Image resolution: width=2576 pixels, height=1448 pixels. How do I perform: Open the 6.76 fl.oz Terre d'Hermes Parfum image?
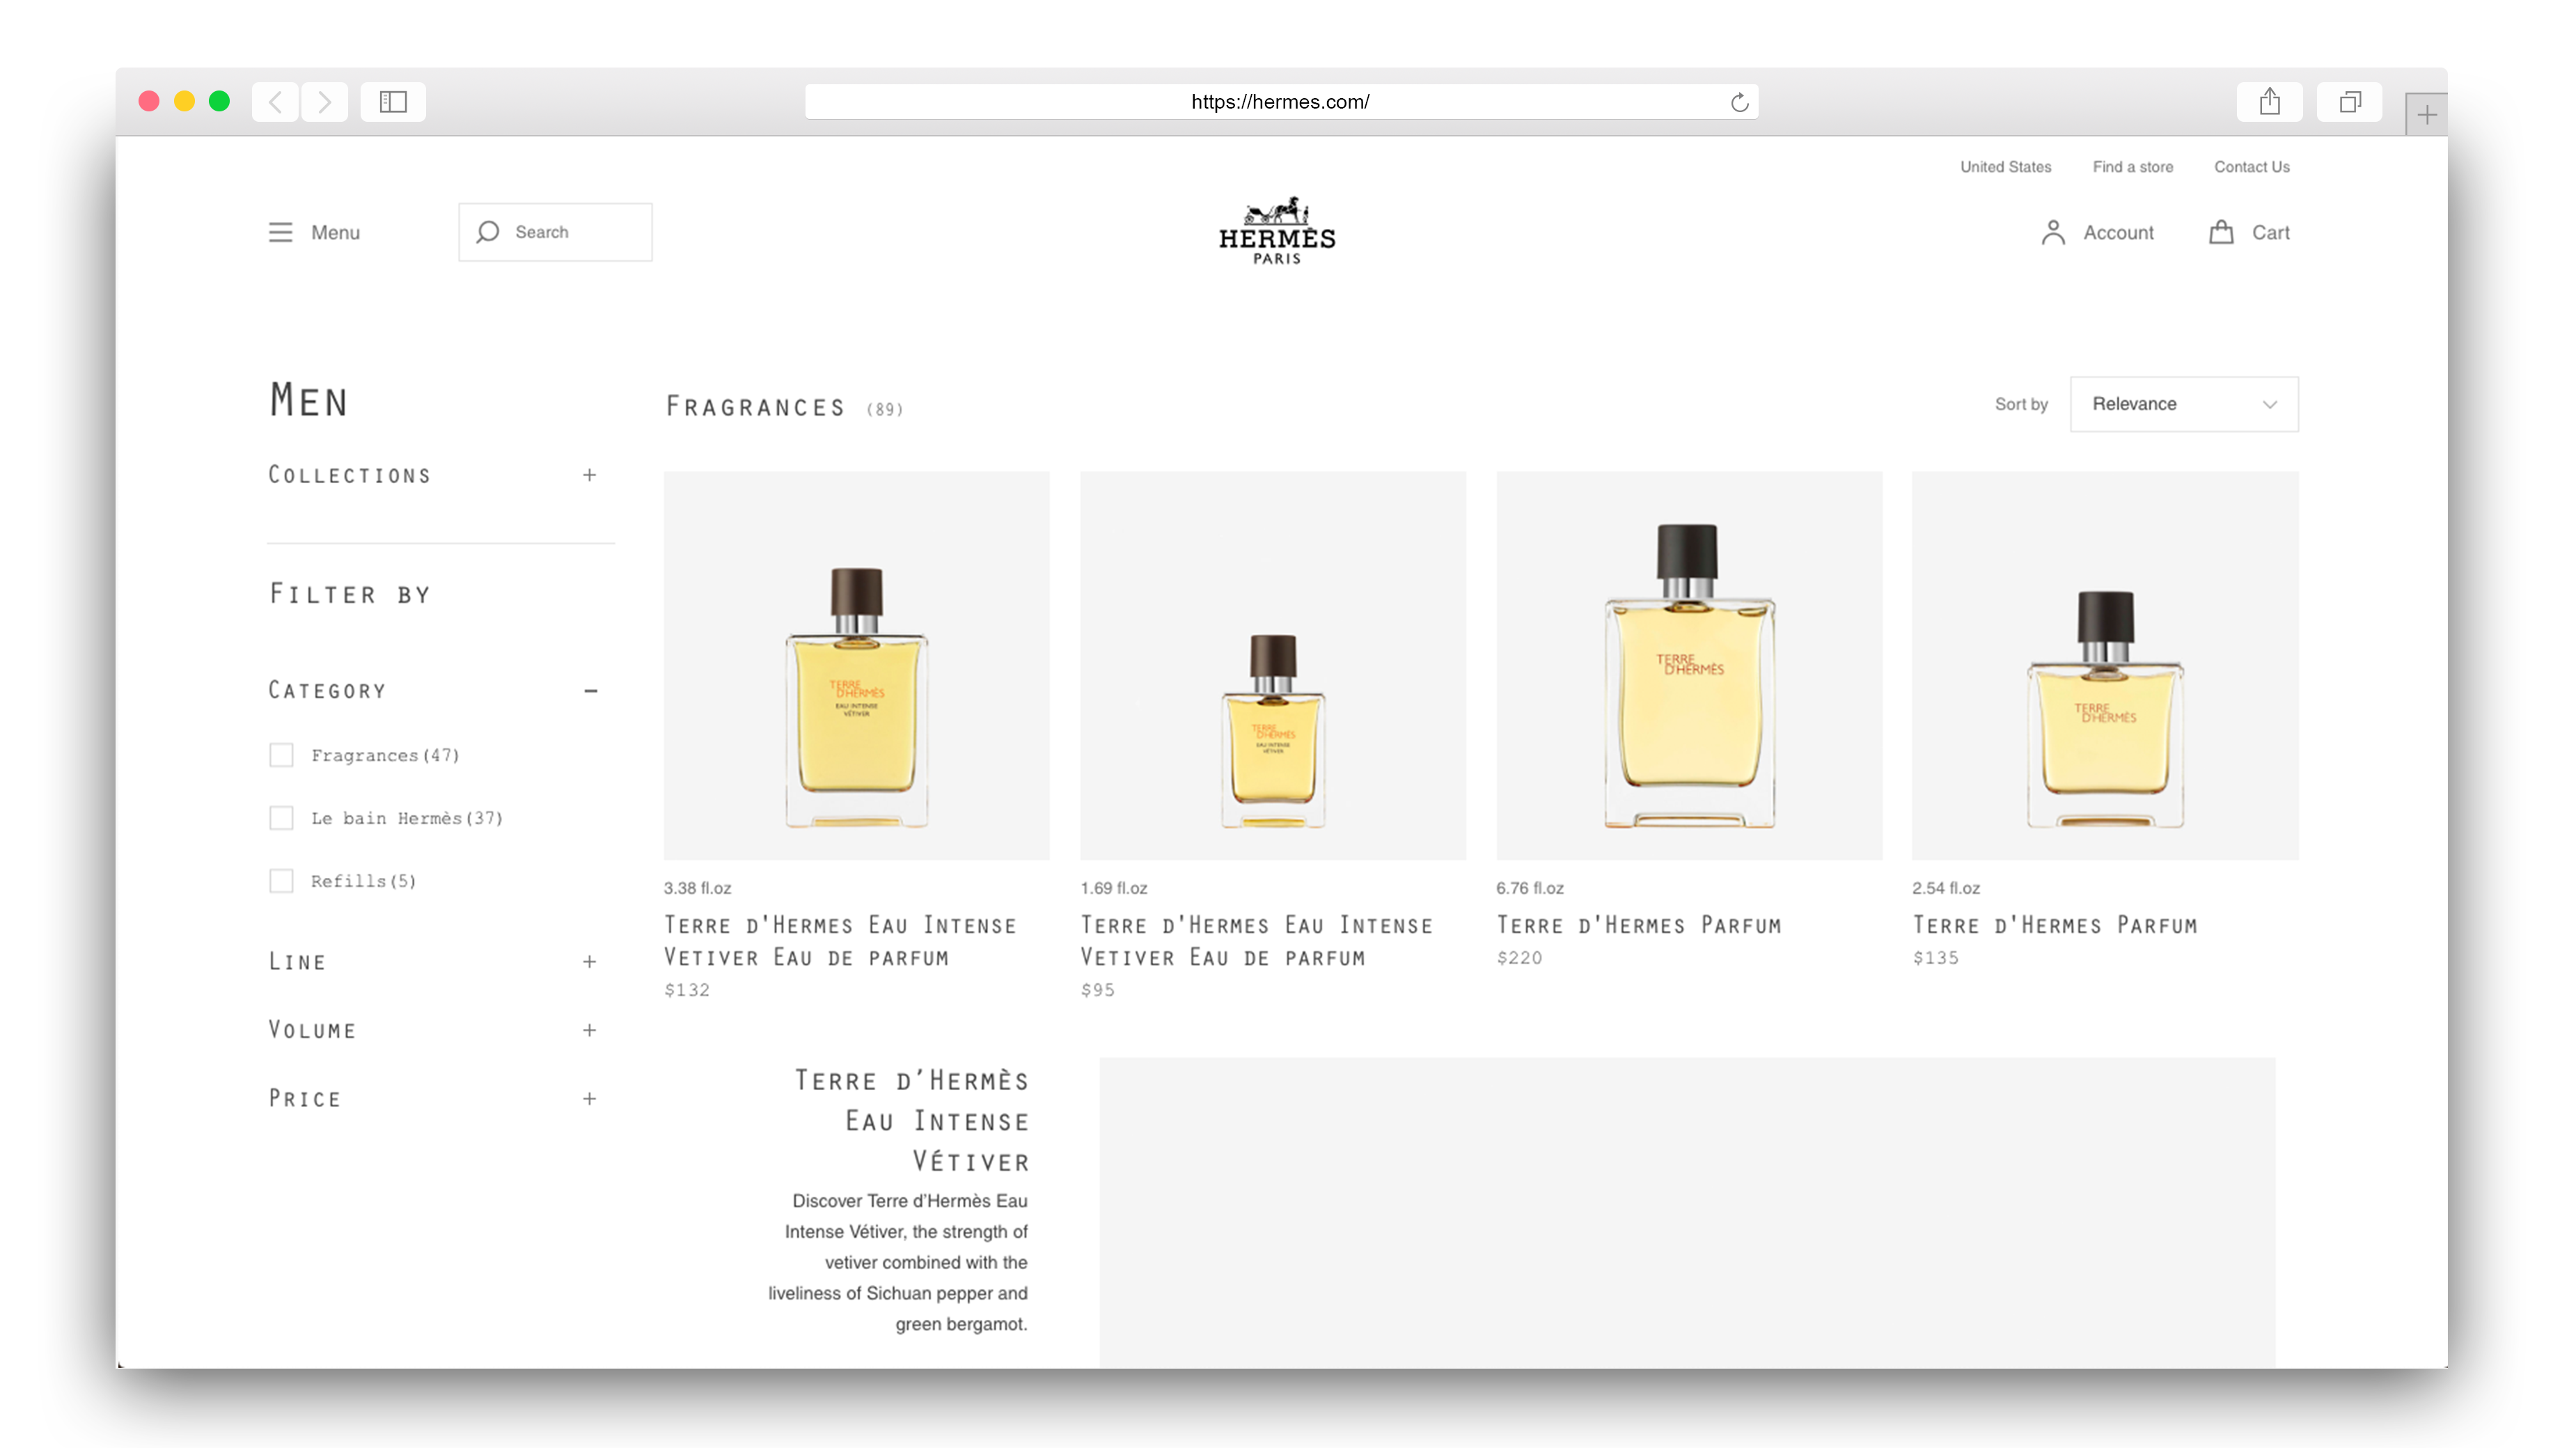coord(1689,666)
